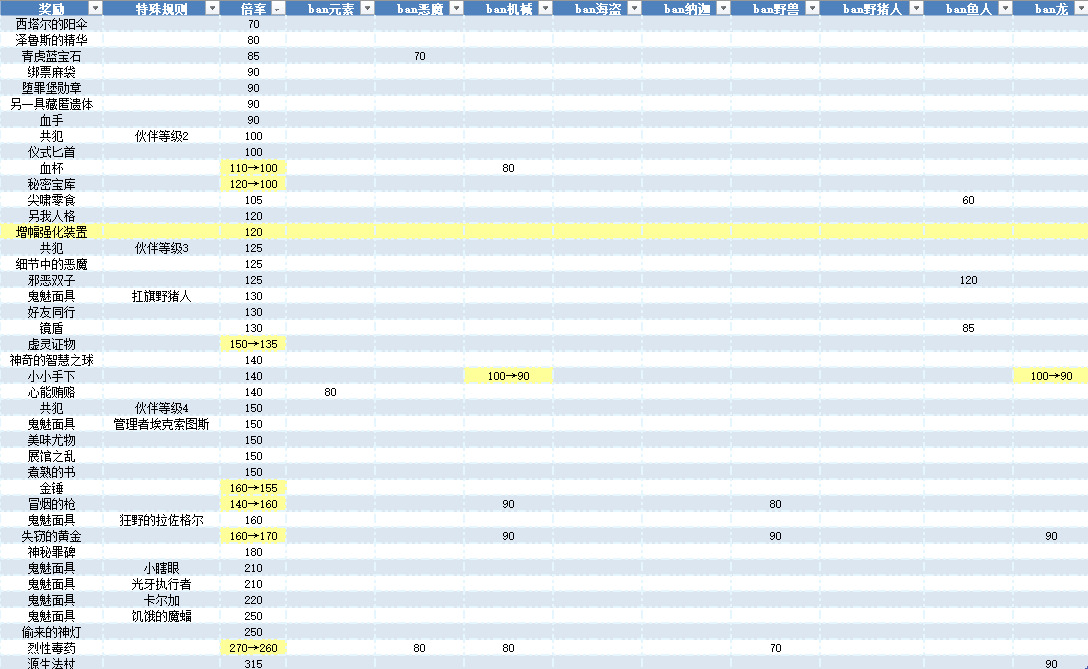Open the ban野猪人 column filter dropdown
Screen dimensions: 1088x669
(917, 8)
